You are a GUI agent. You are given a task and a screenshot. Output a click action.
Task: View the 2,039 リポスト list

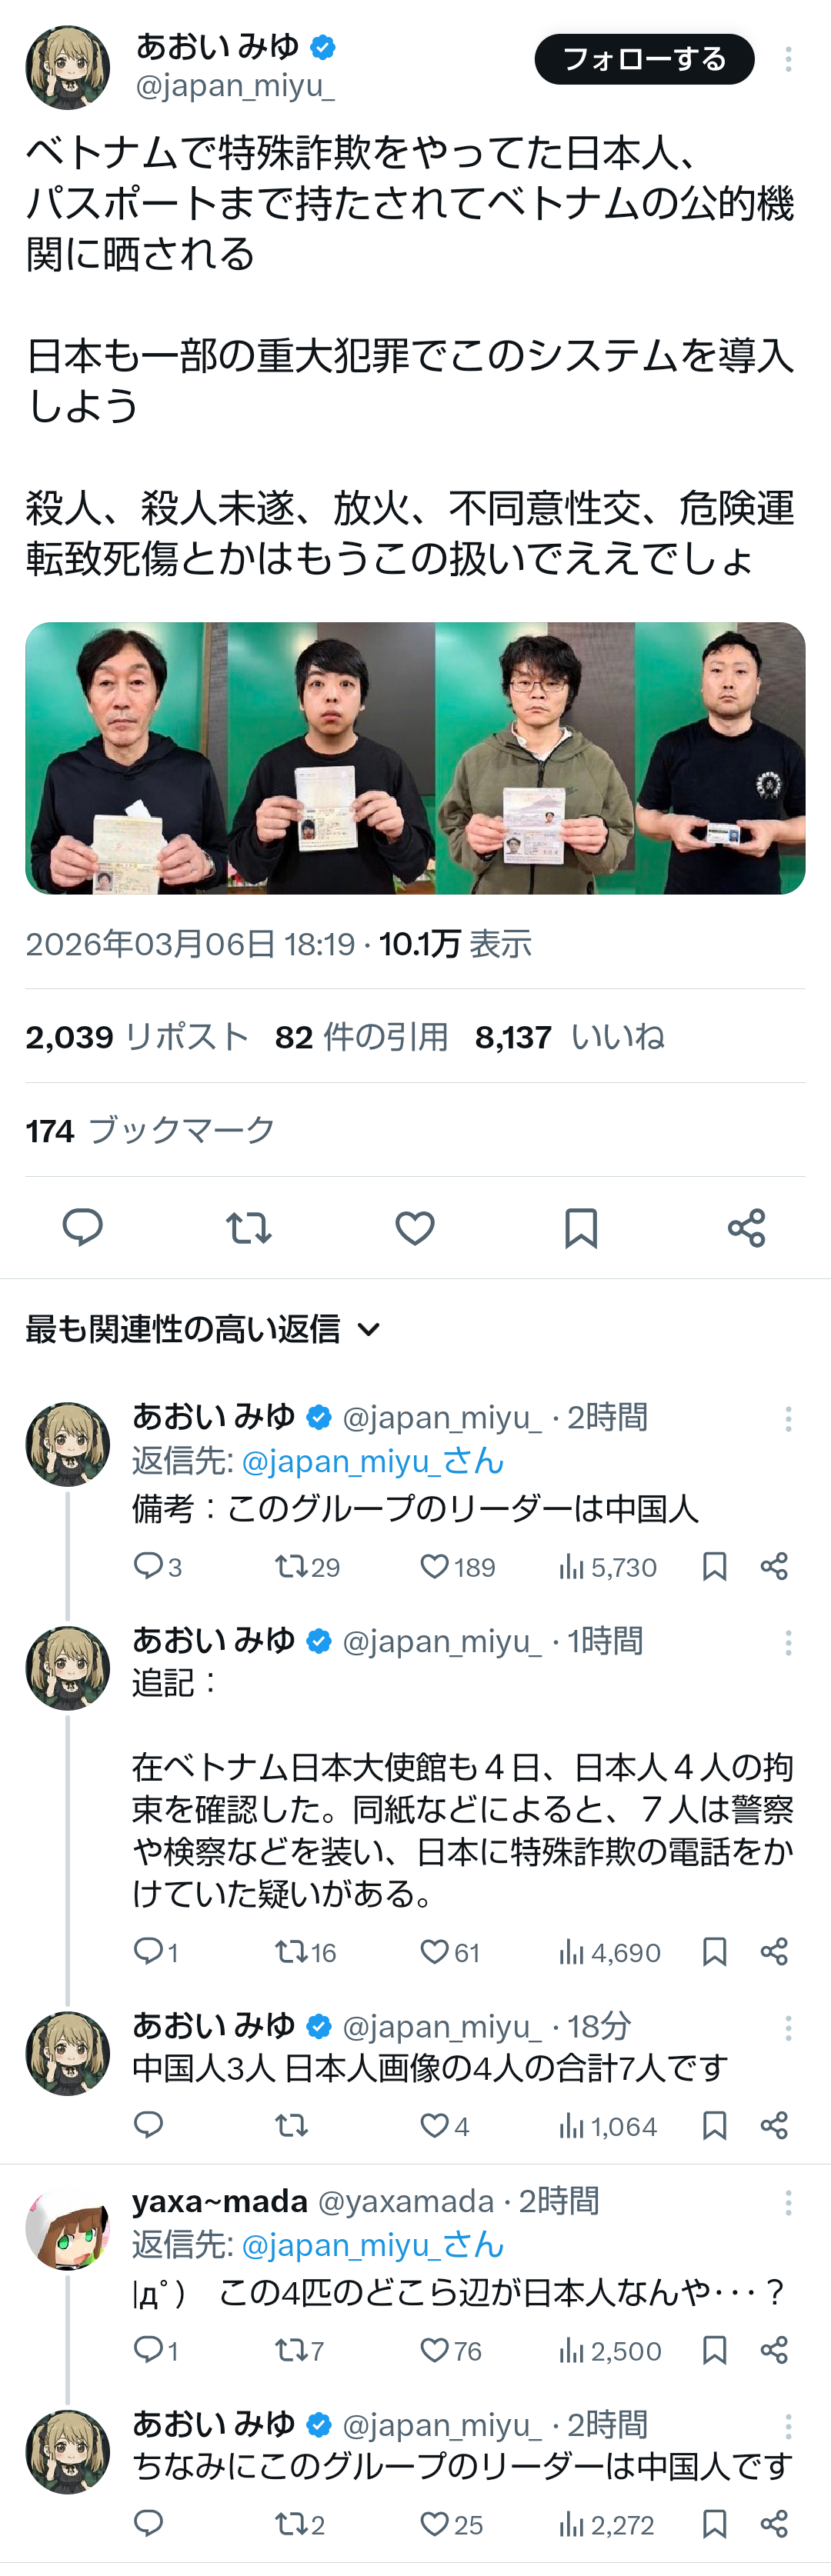pyautogui.click(x=137, y=1037)
